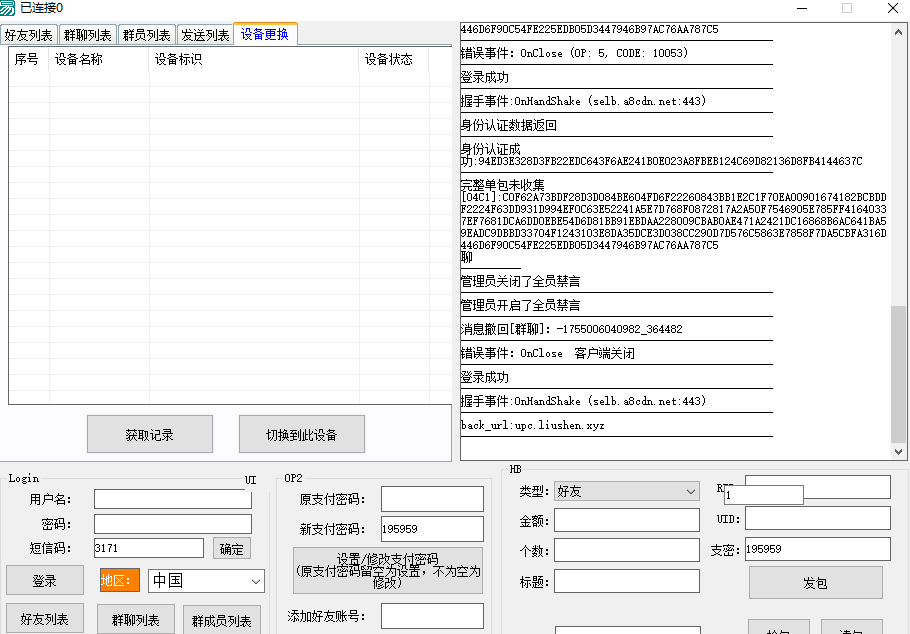
Task: Open the 群聊列表 tab
Action: pos(88,35)
